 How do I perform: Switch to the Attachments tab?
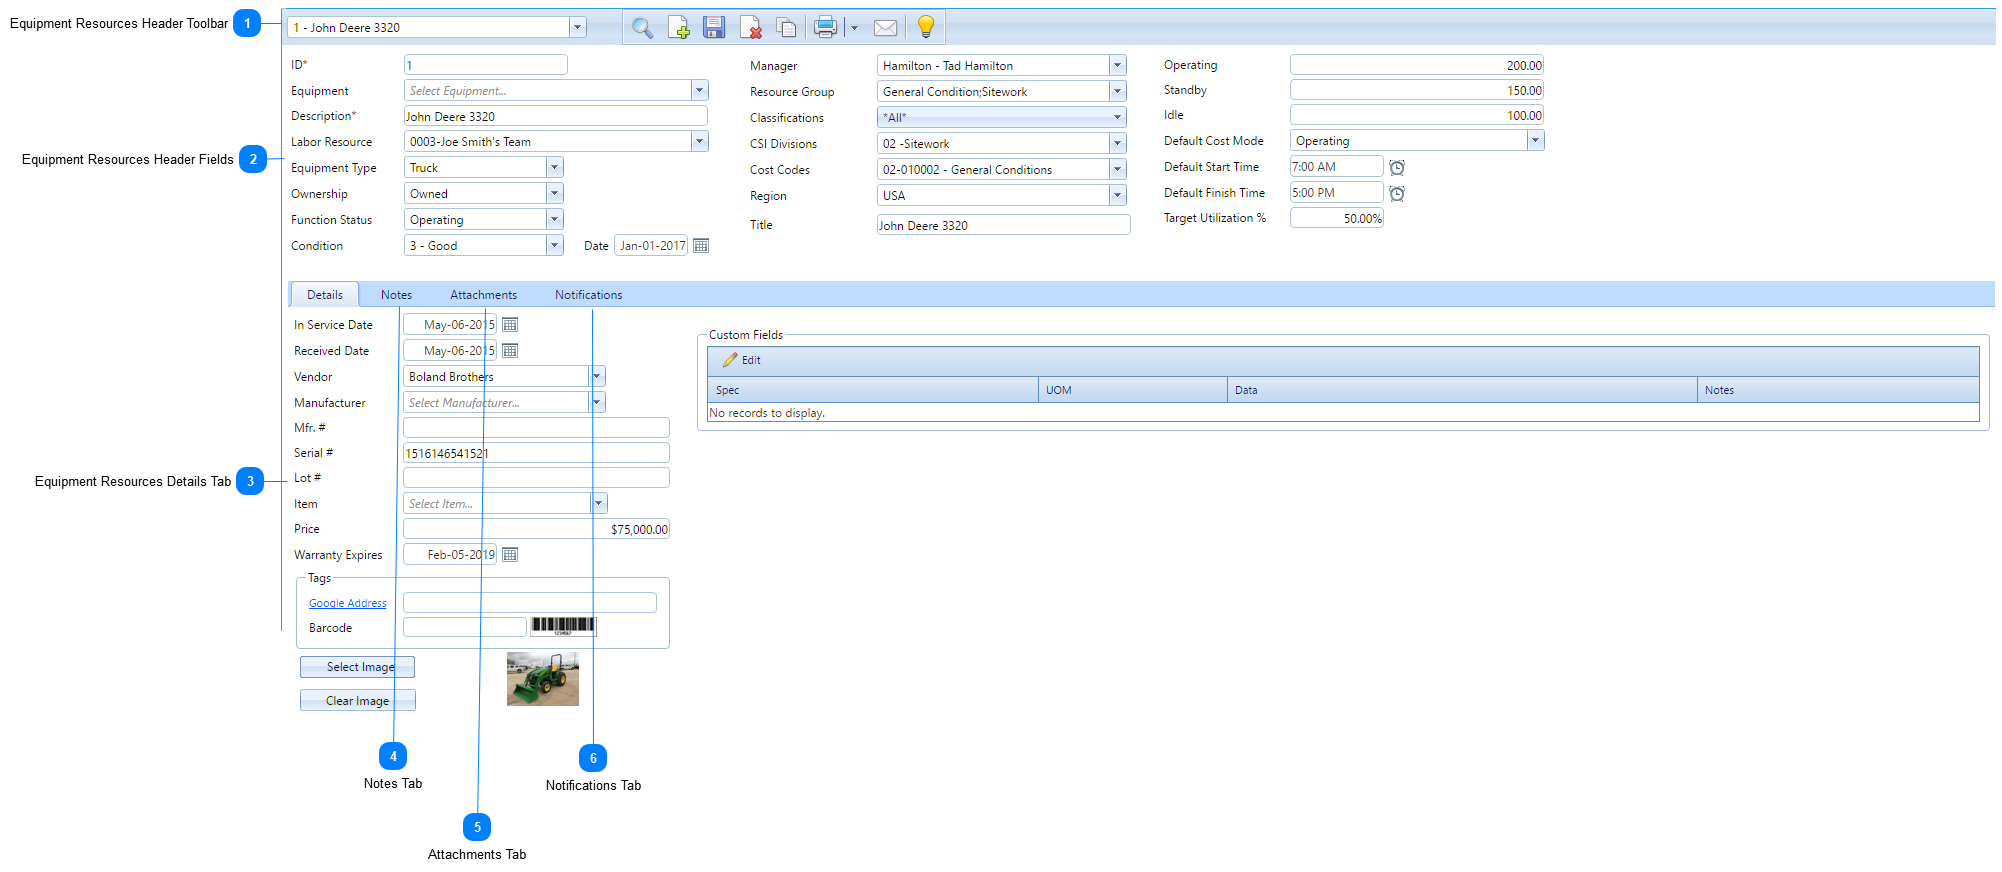[483, 295]
